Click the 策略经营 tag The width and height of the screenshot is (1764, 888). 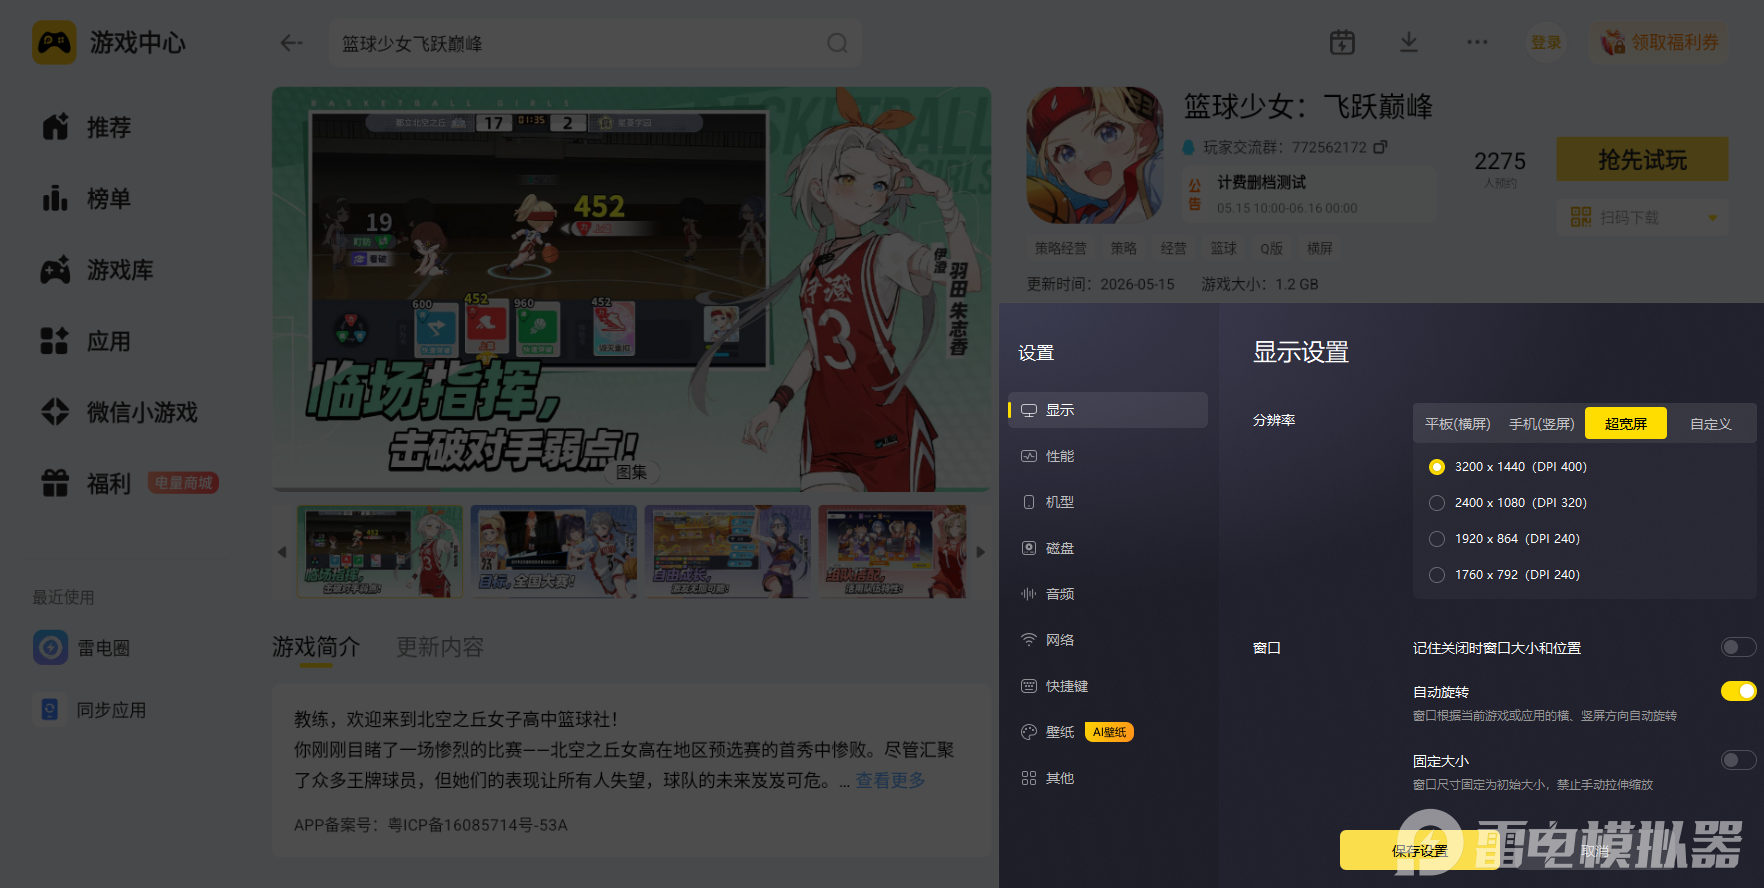click(1060, 248)
